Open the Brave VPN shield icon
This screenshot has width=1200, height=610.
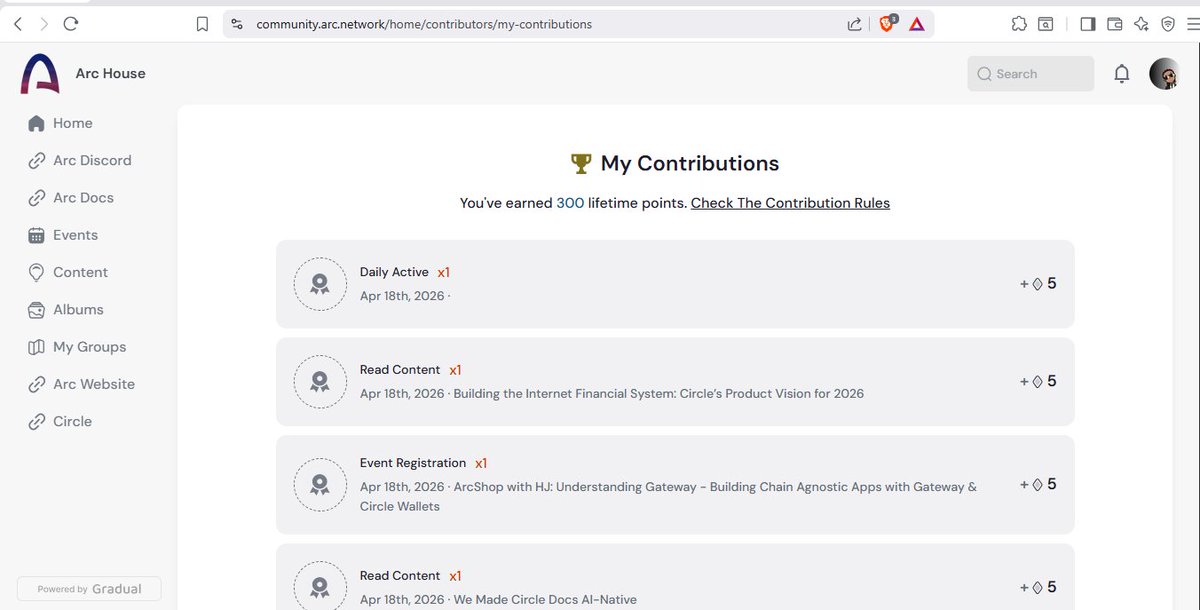tap(1168, 24)
